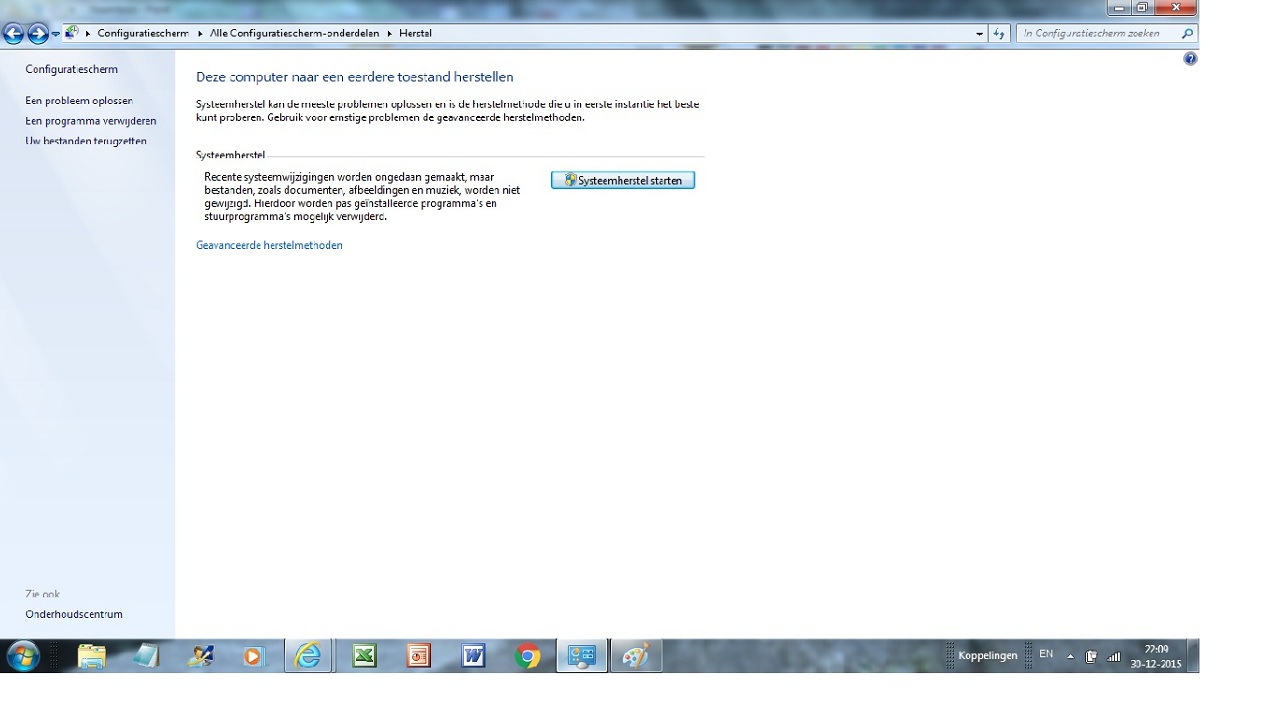
Task: Open the Snipping Tool taskbar icon
Action: (200, 656)
